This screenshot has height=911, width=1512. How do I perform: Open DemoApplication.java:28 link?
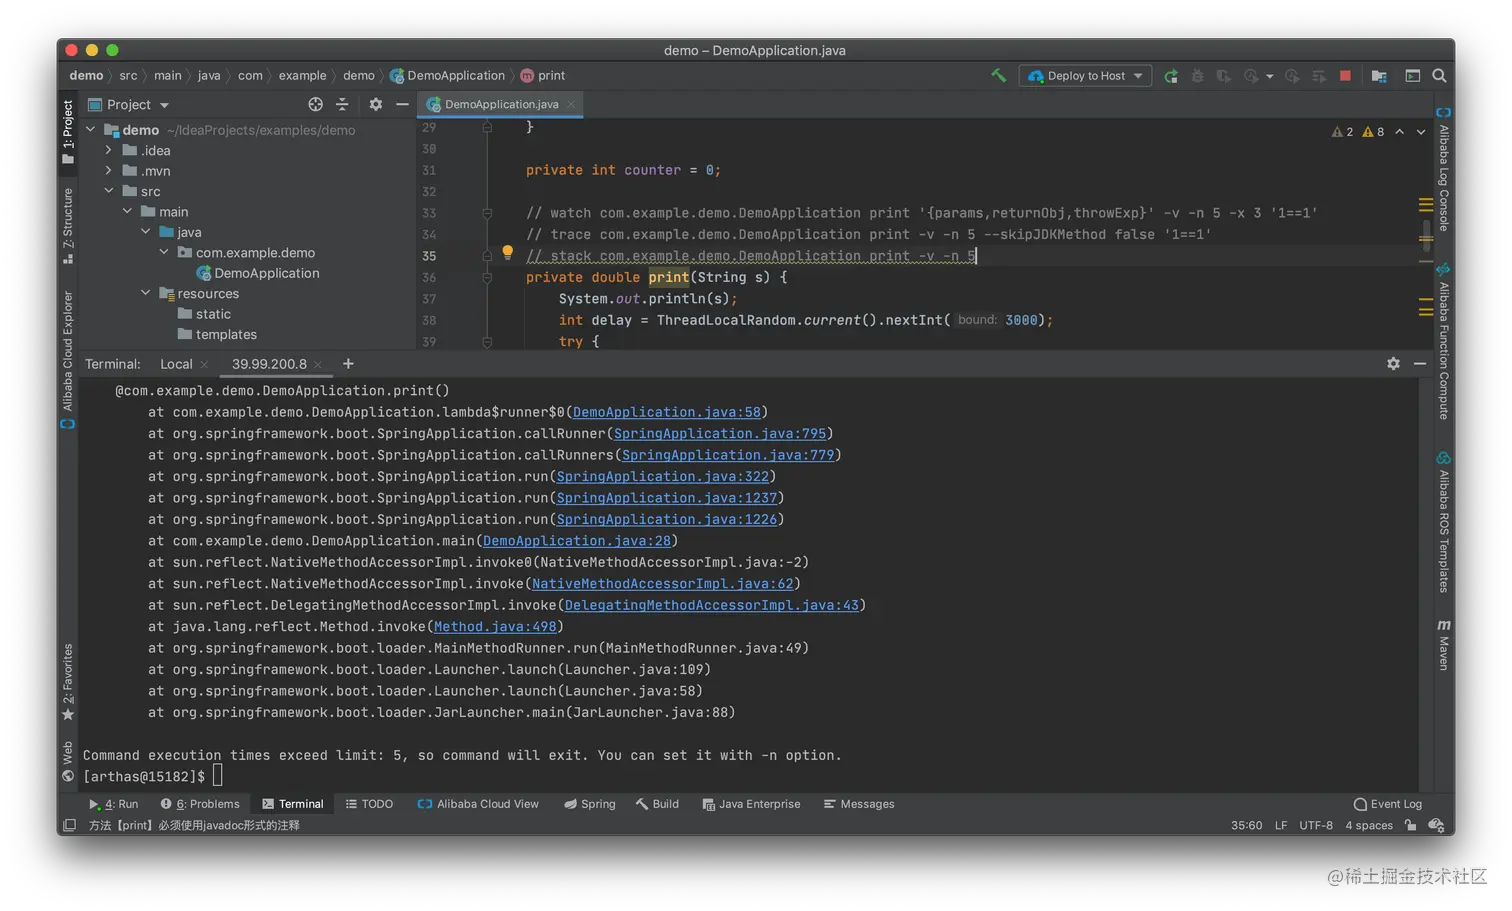pos(577,541)
